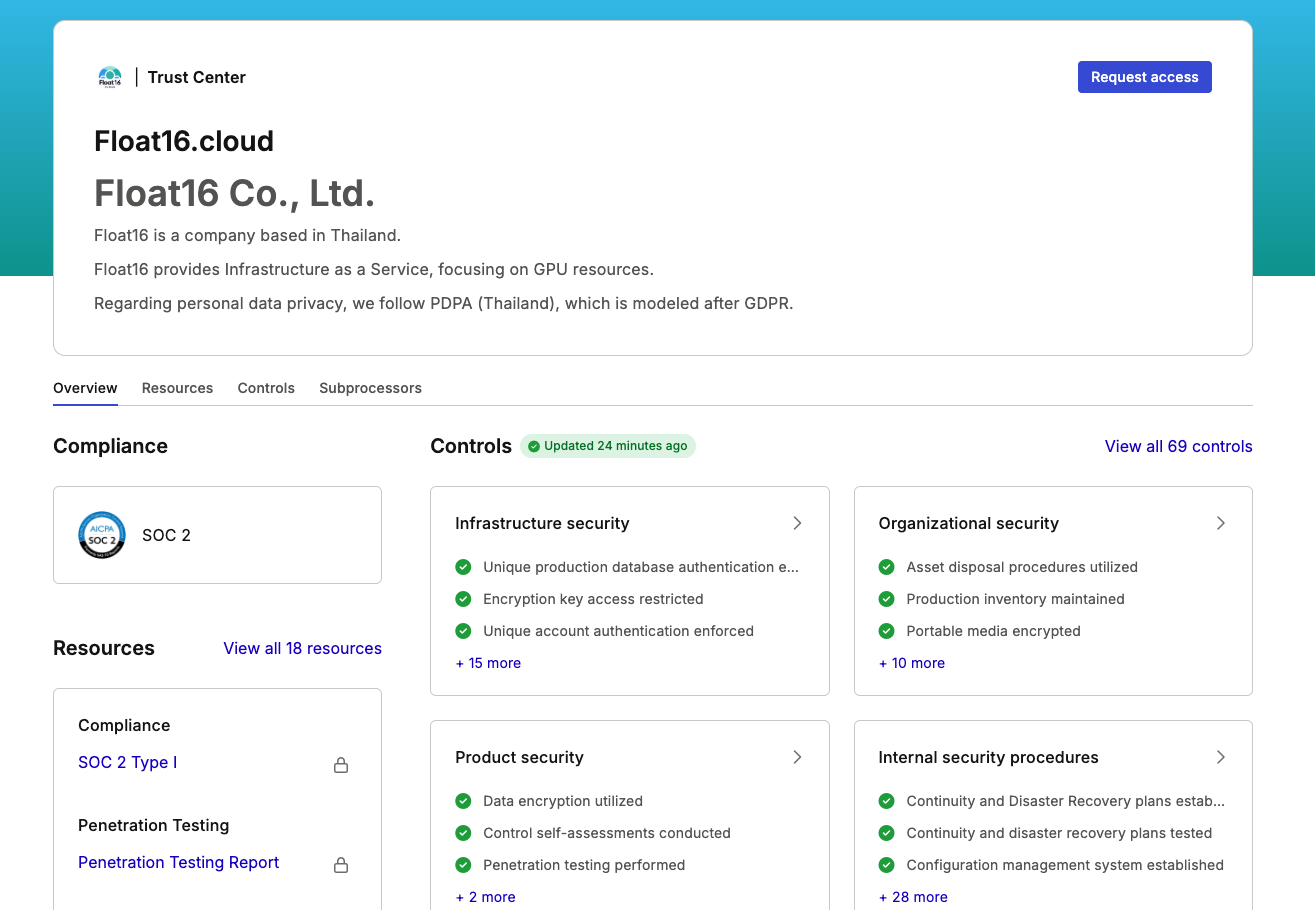Click Encryption key access restricted text

(593, 599)
